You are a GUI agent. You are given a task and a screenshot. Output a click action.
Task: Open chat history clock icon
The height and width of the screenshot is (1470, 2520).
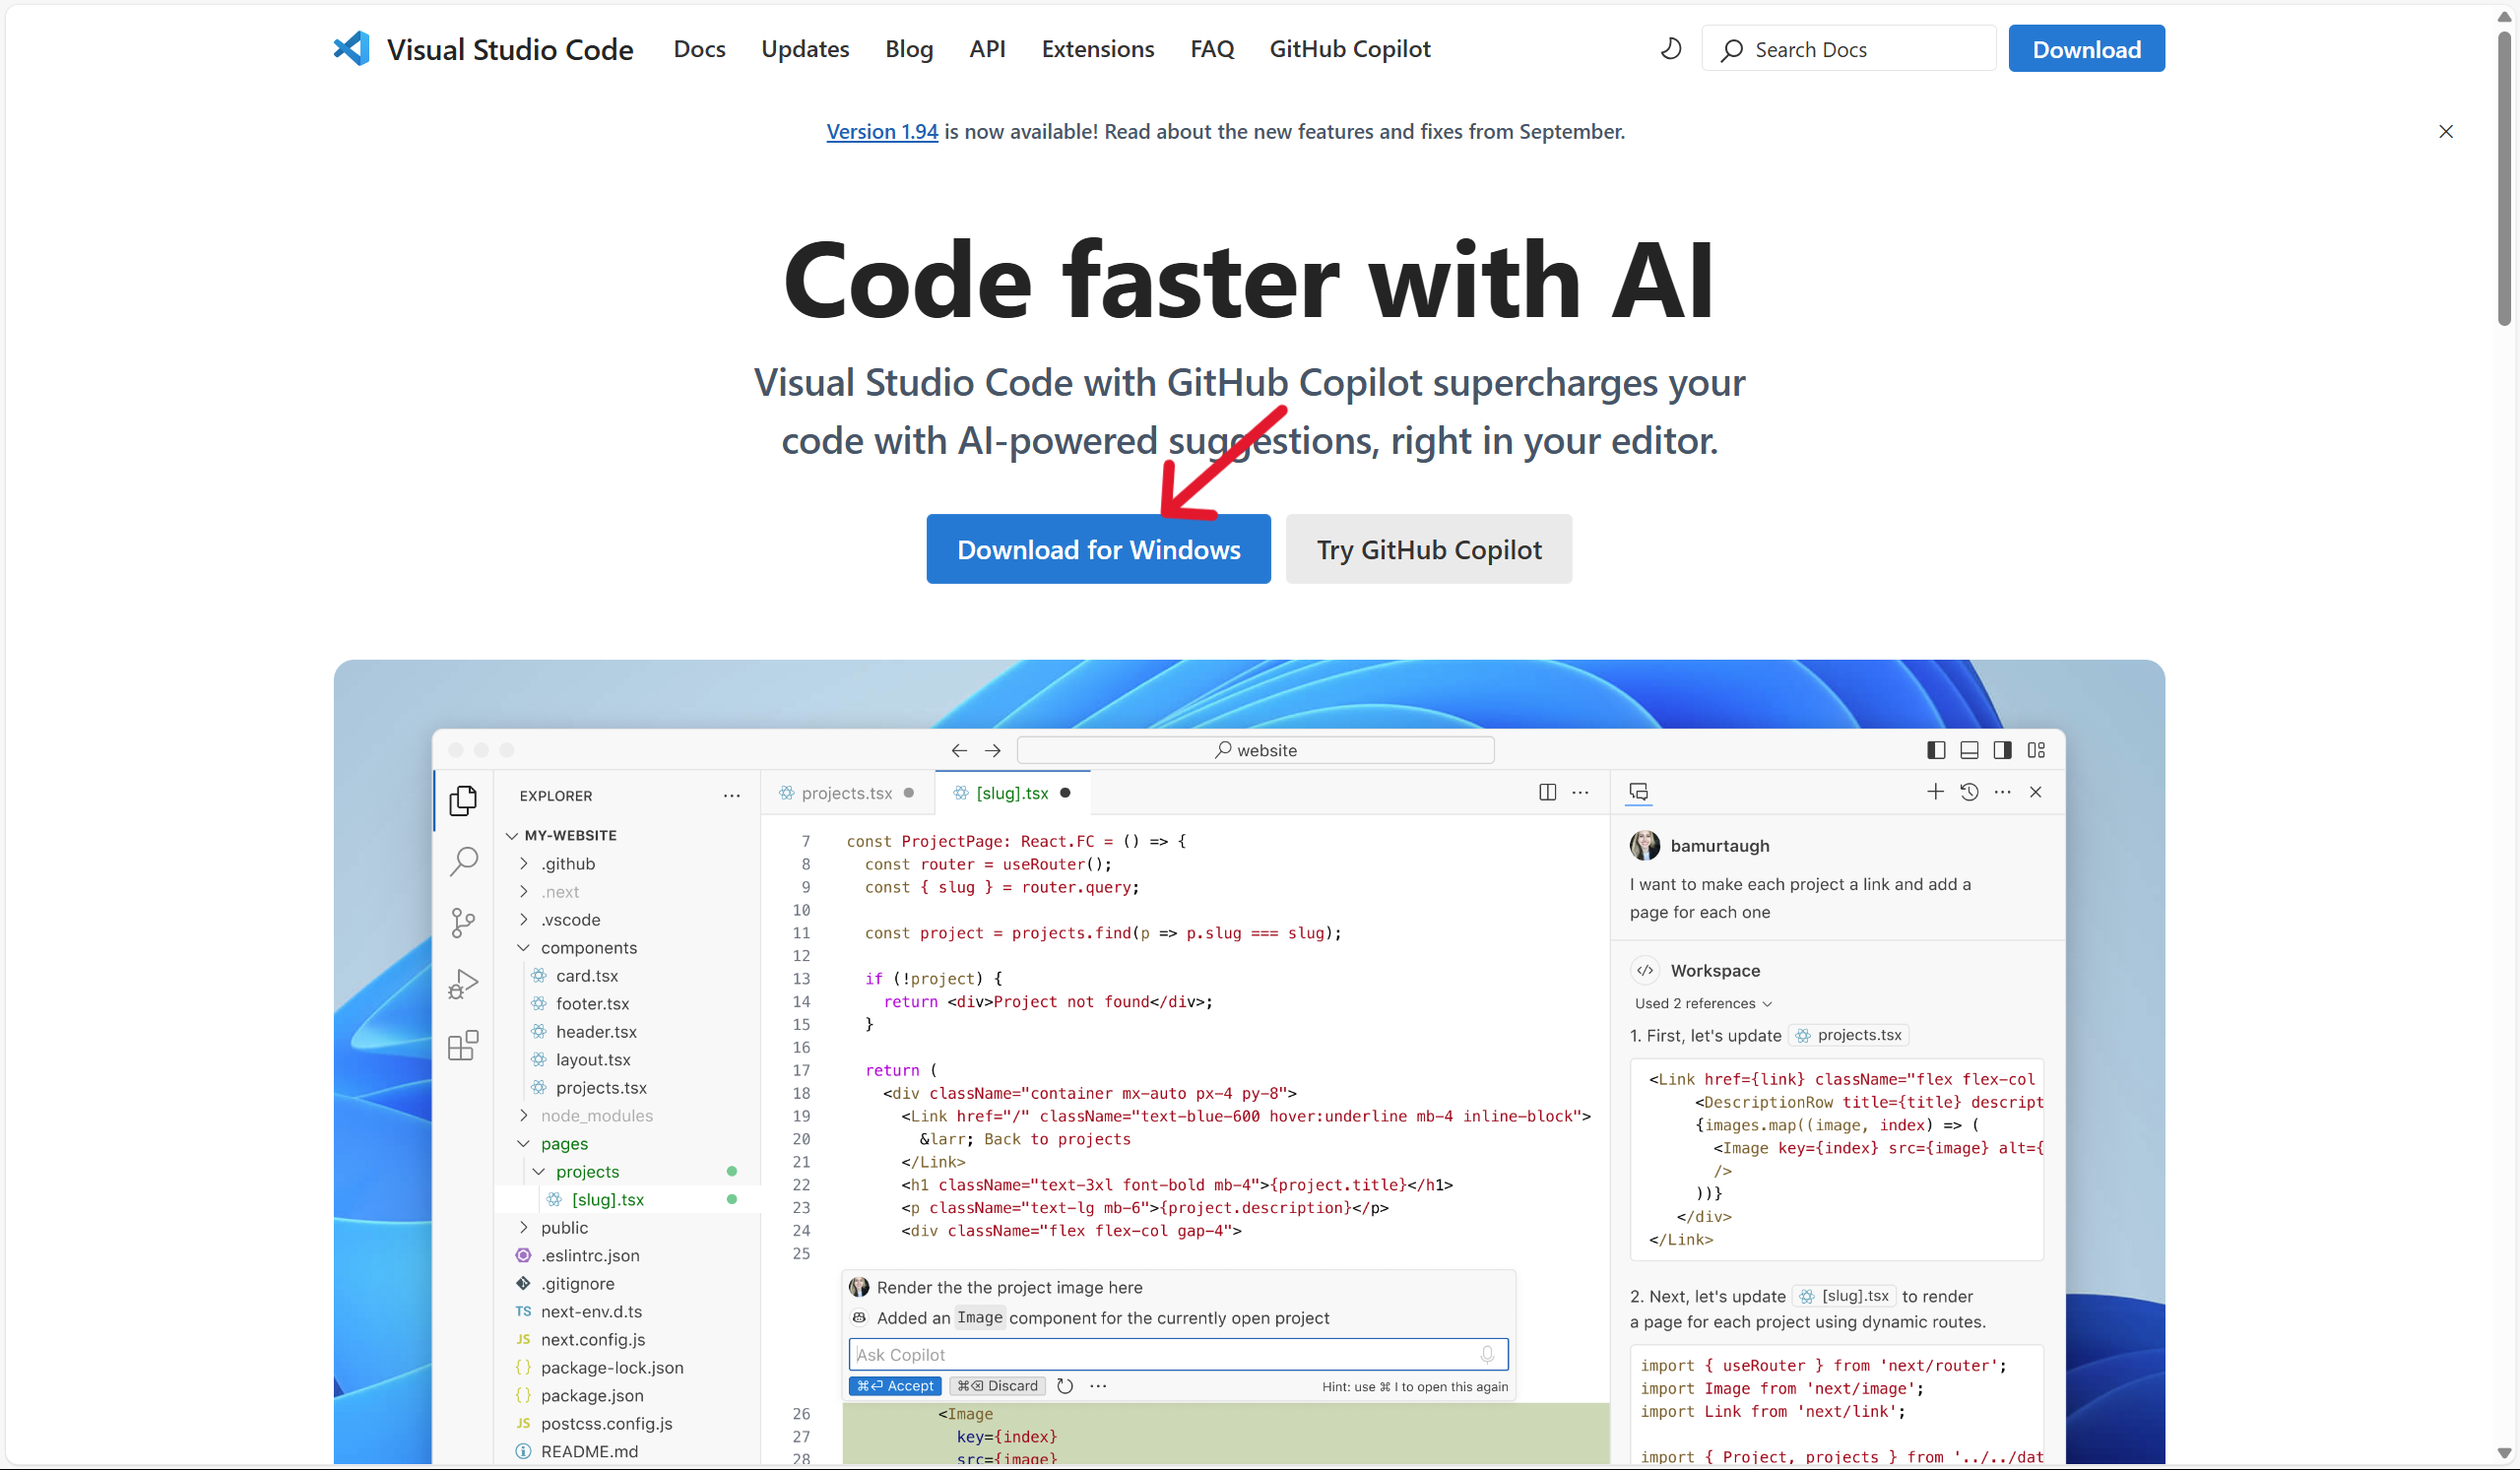point(1969,792)
